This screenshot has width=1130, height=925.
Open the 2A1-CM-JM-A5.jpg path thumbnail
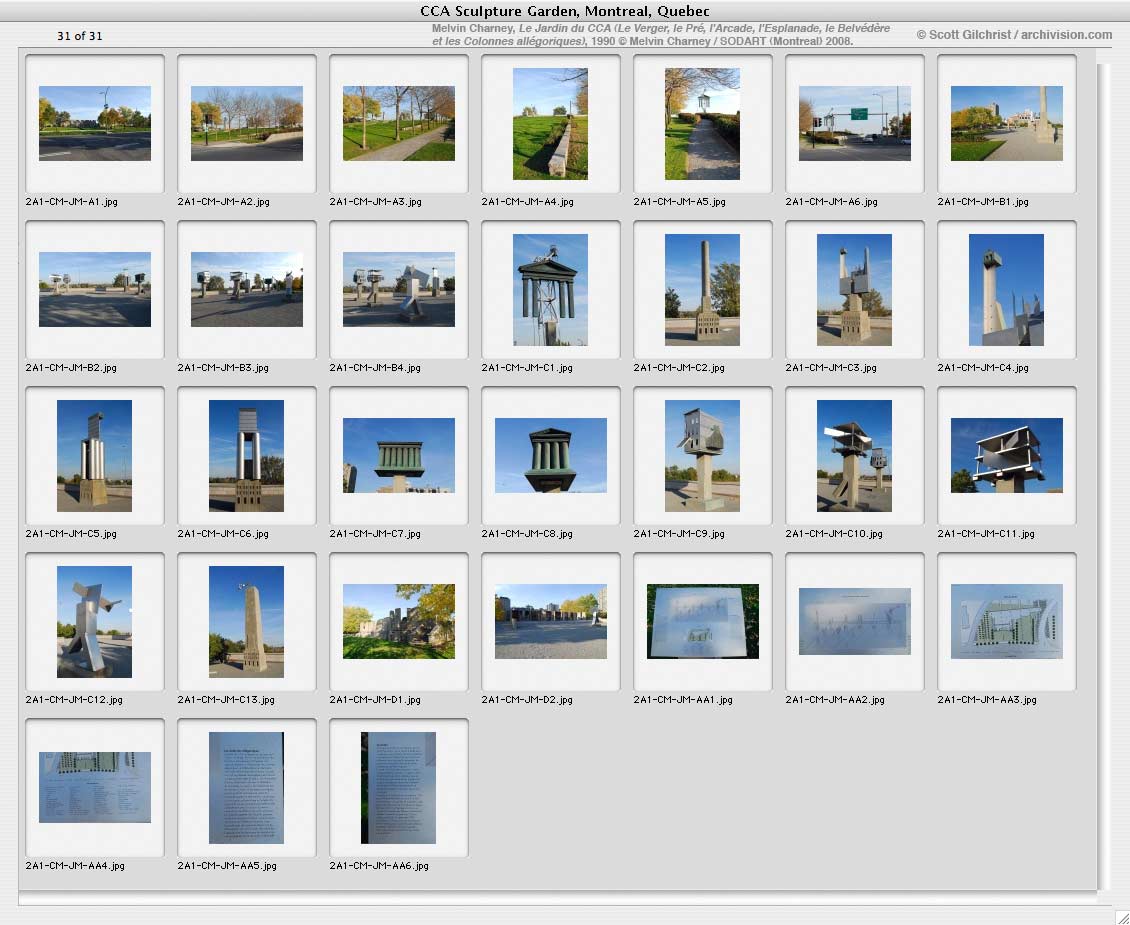(702, 123)
